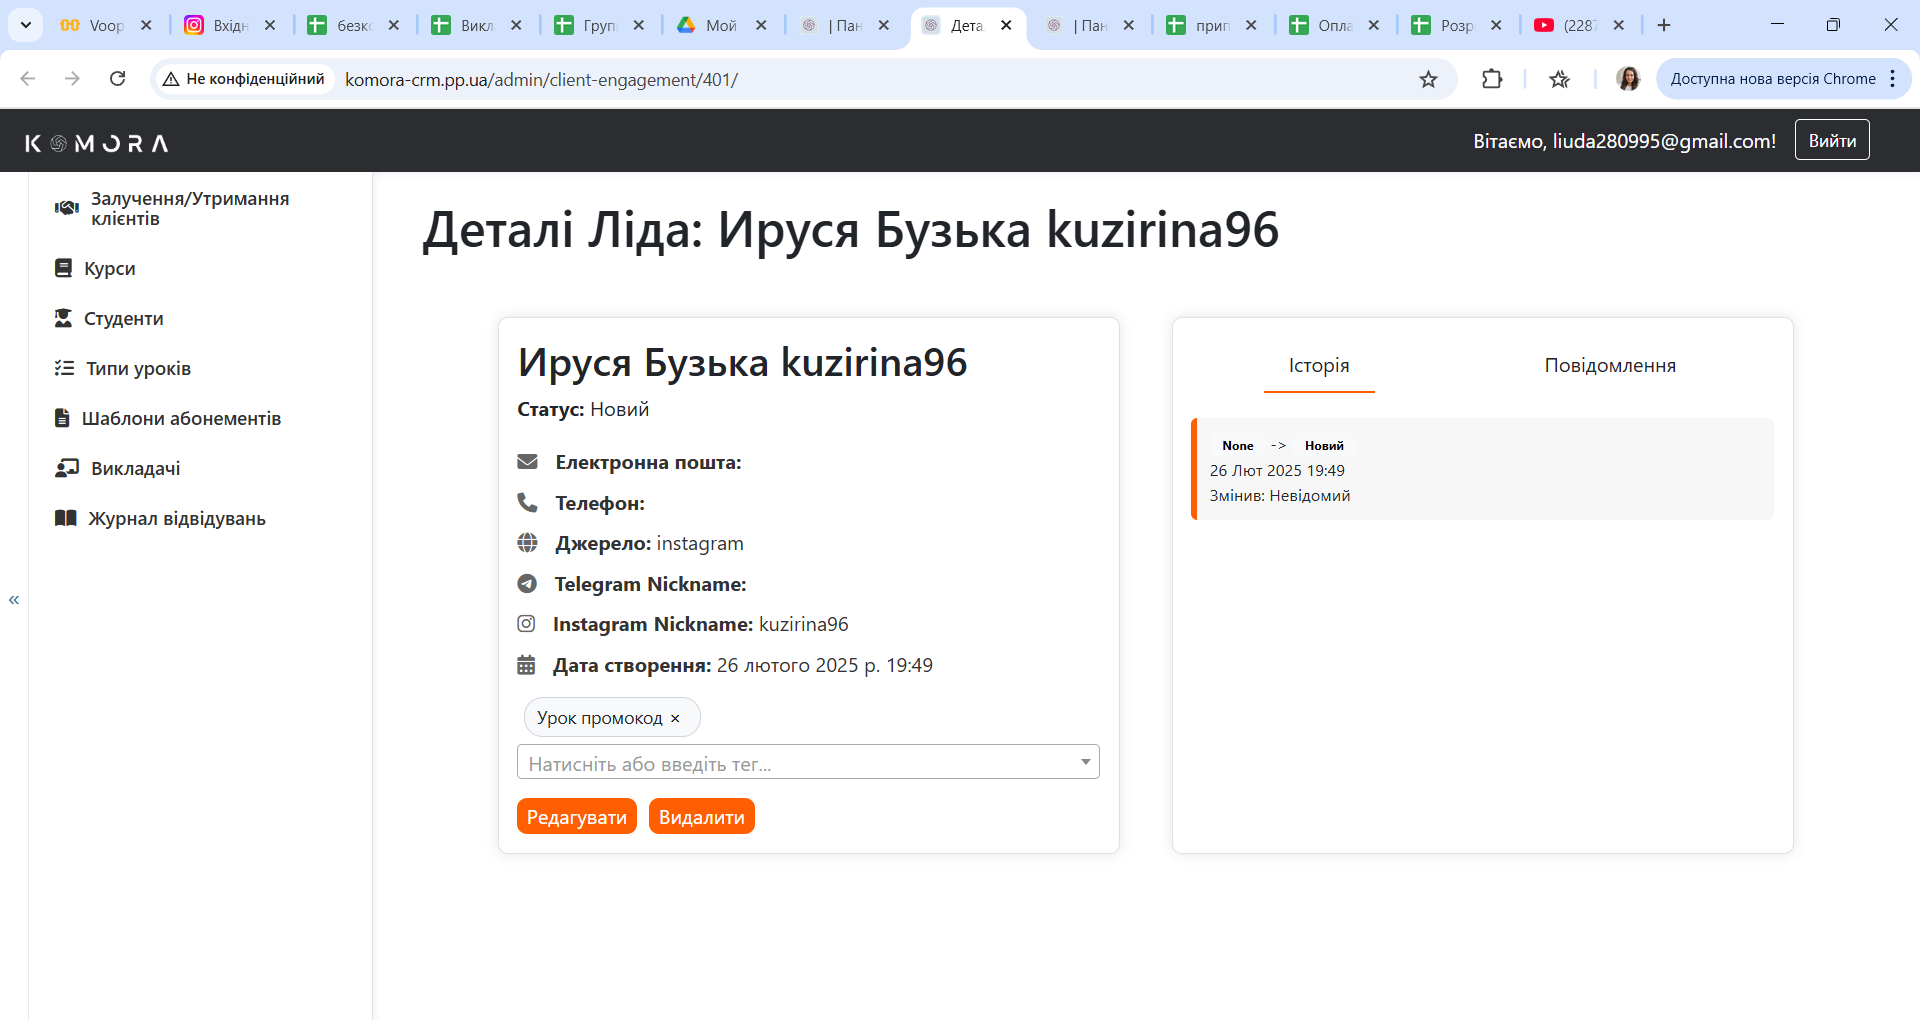Switch to the Повідомлення tab
The width and height of the screenshot is (1920, 1020).
tap(1609, 365)
